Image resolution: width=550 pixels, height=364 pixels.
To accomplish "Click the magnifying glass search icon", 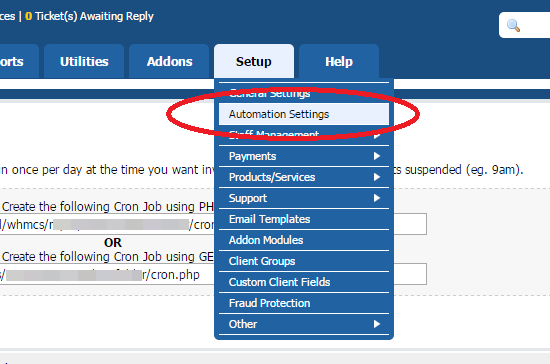I will point(513,26).
